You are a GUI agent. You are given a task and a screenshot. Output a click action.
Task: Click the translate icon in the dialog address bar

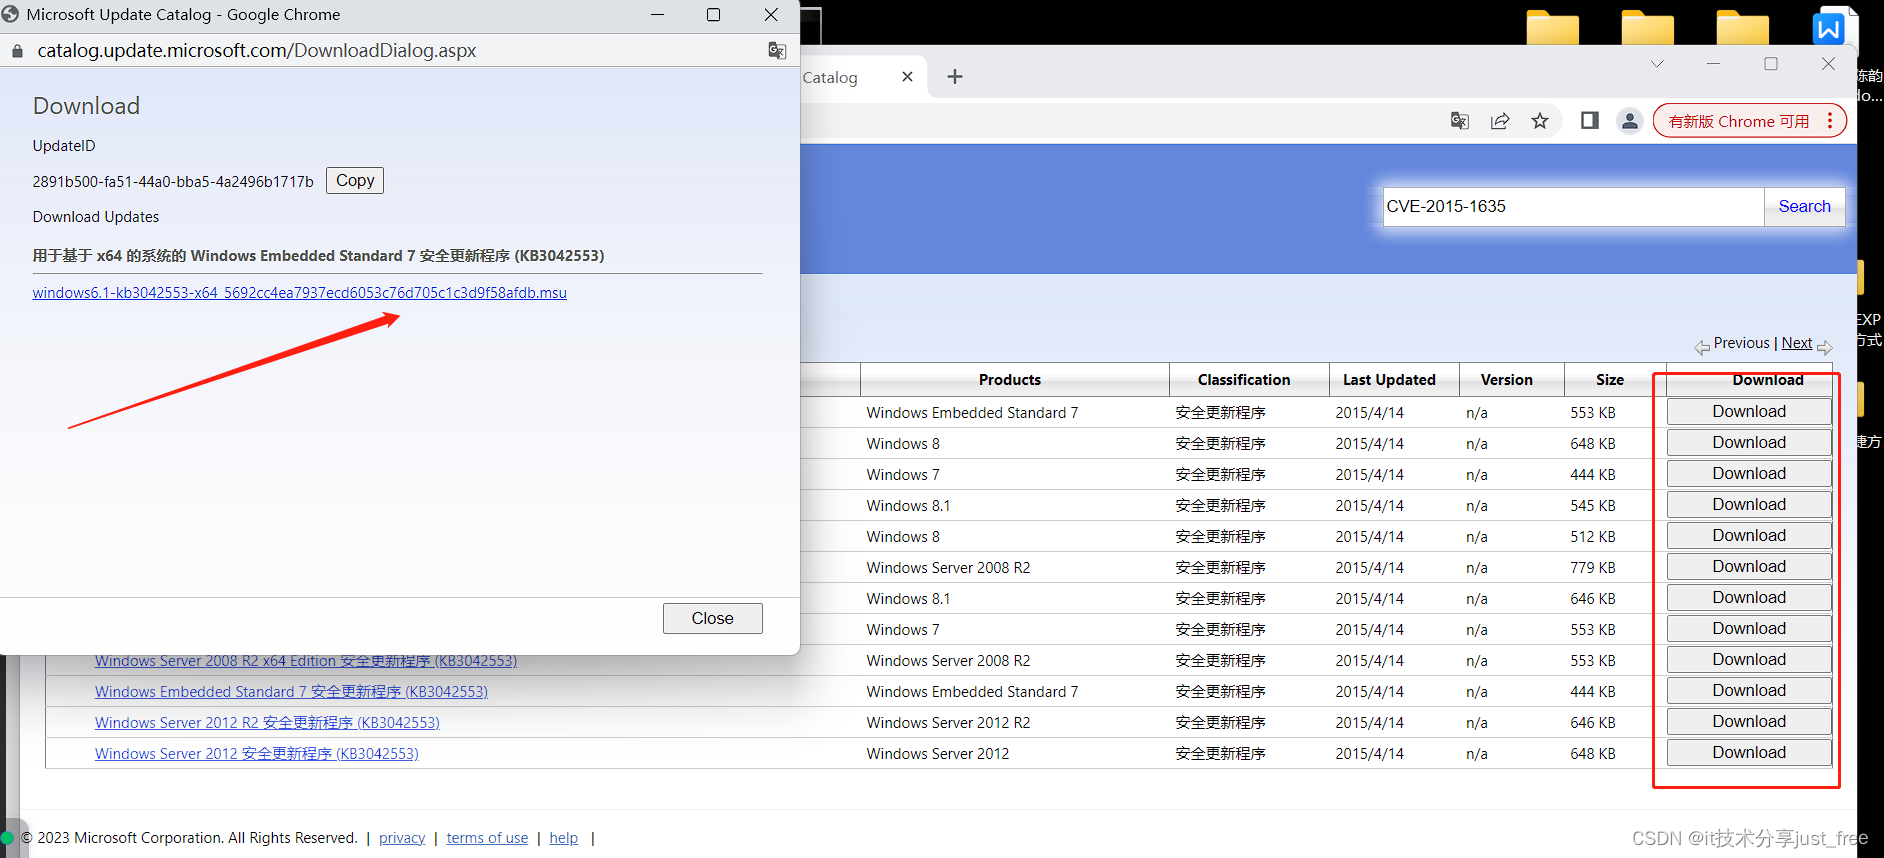click(x=777, y=50)
